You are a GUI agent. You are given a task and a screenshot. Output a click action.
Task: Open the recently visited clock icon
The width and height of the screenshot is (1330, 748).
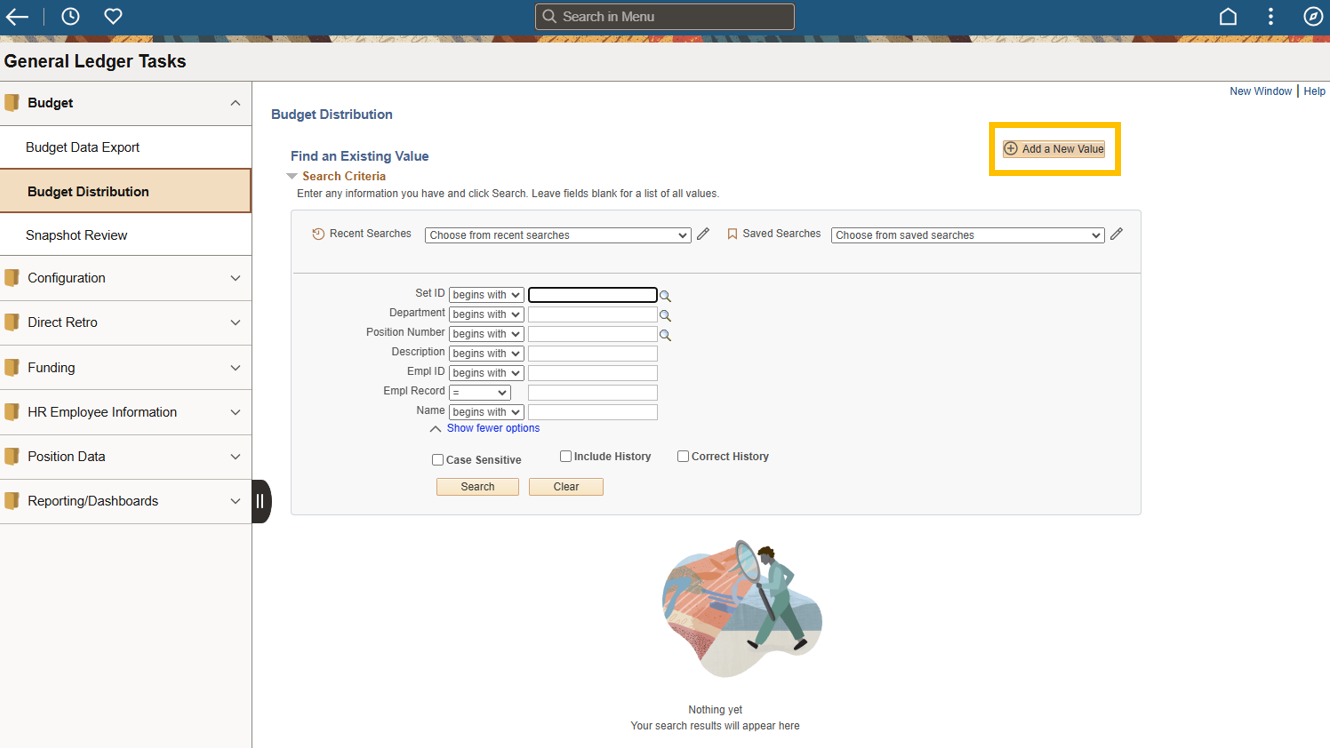pyautogui.click(x=70, y=17)
